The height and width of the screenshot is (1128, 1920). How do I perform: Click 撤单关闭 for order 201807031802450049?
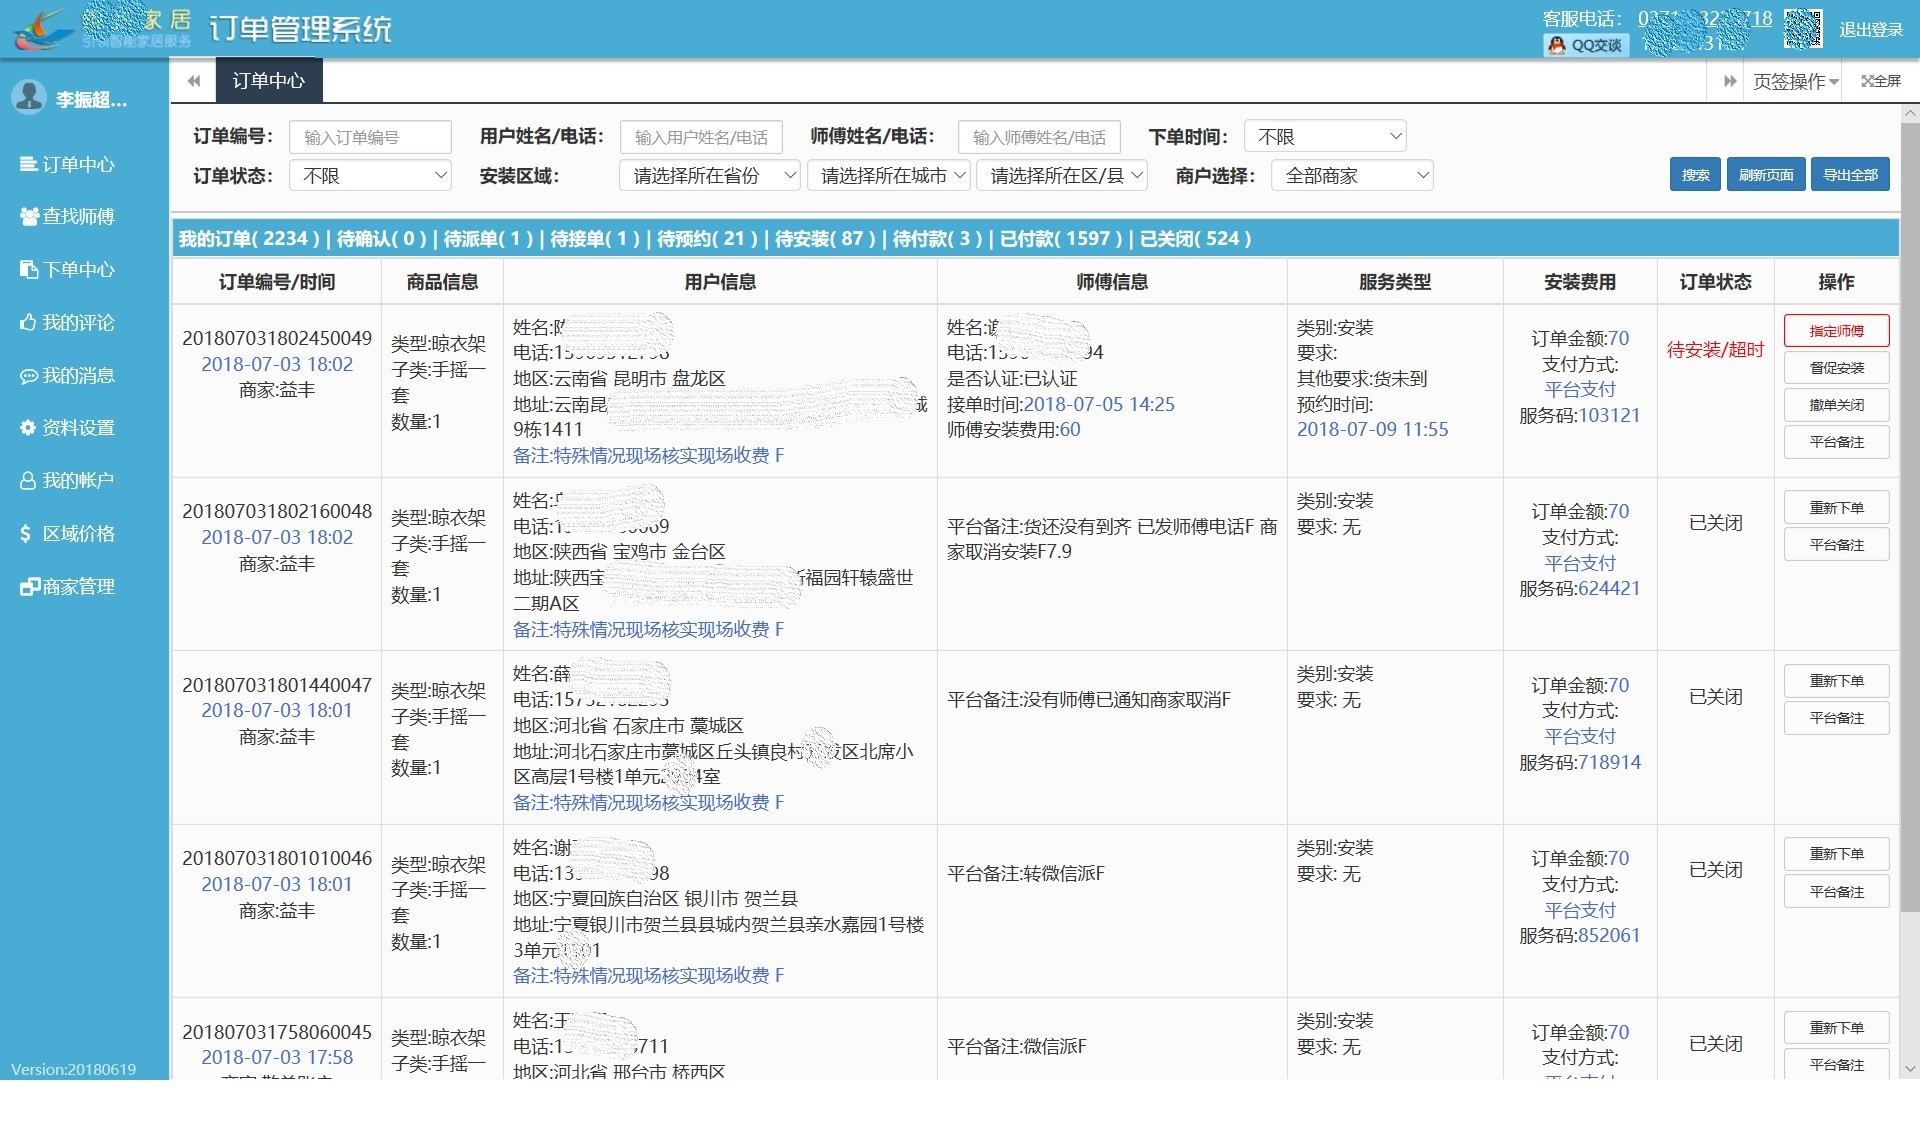tap(1836, 404)
